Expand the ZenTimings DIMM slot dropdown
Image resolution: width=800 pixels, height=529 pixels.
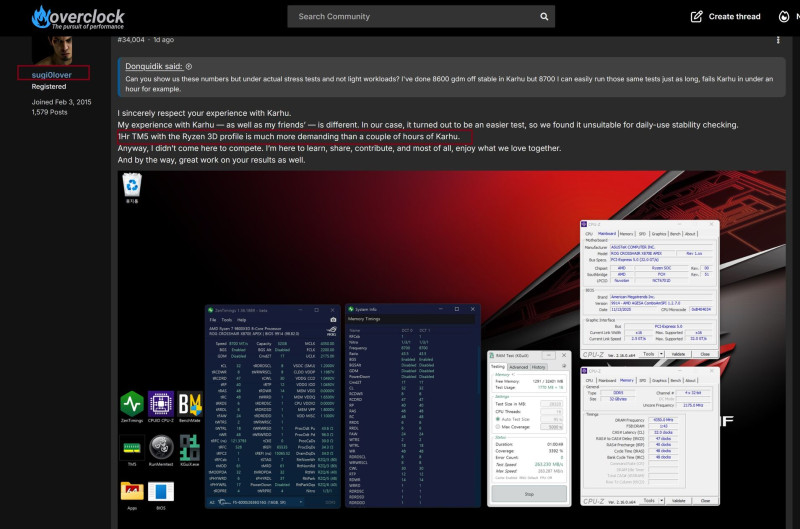(x=301, y=502)
